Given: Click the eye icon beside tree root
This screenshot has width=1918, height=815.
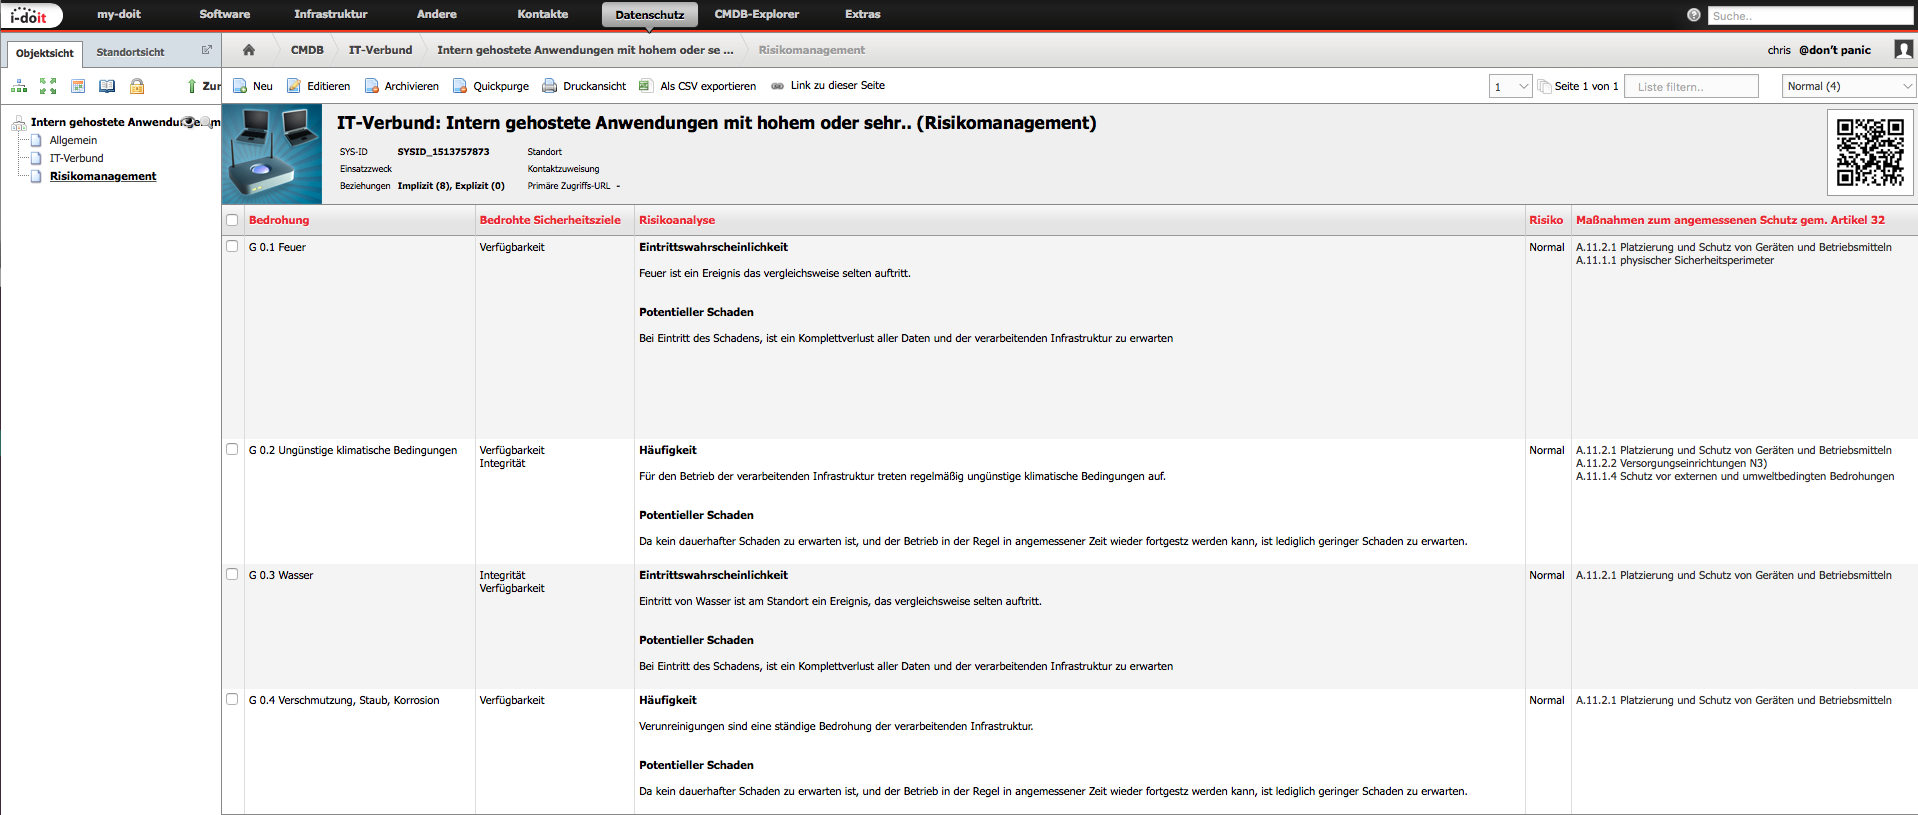Looking at the screenshot, I should (x=190, y=122).
